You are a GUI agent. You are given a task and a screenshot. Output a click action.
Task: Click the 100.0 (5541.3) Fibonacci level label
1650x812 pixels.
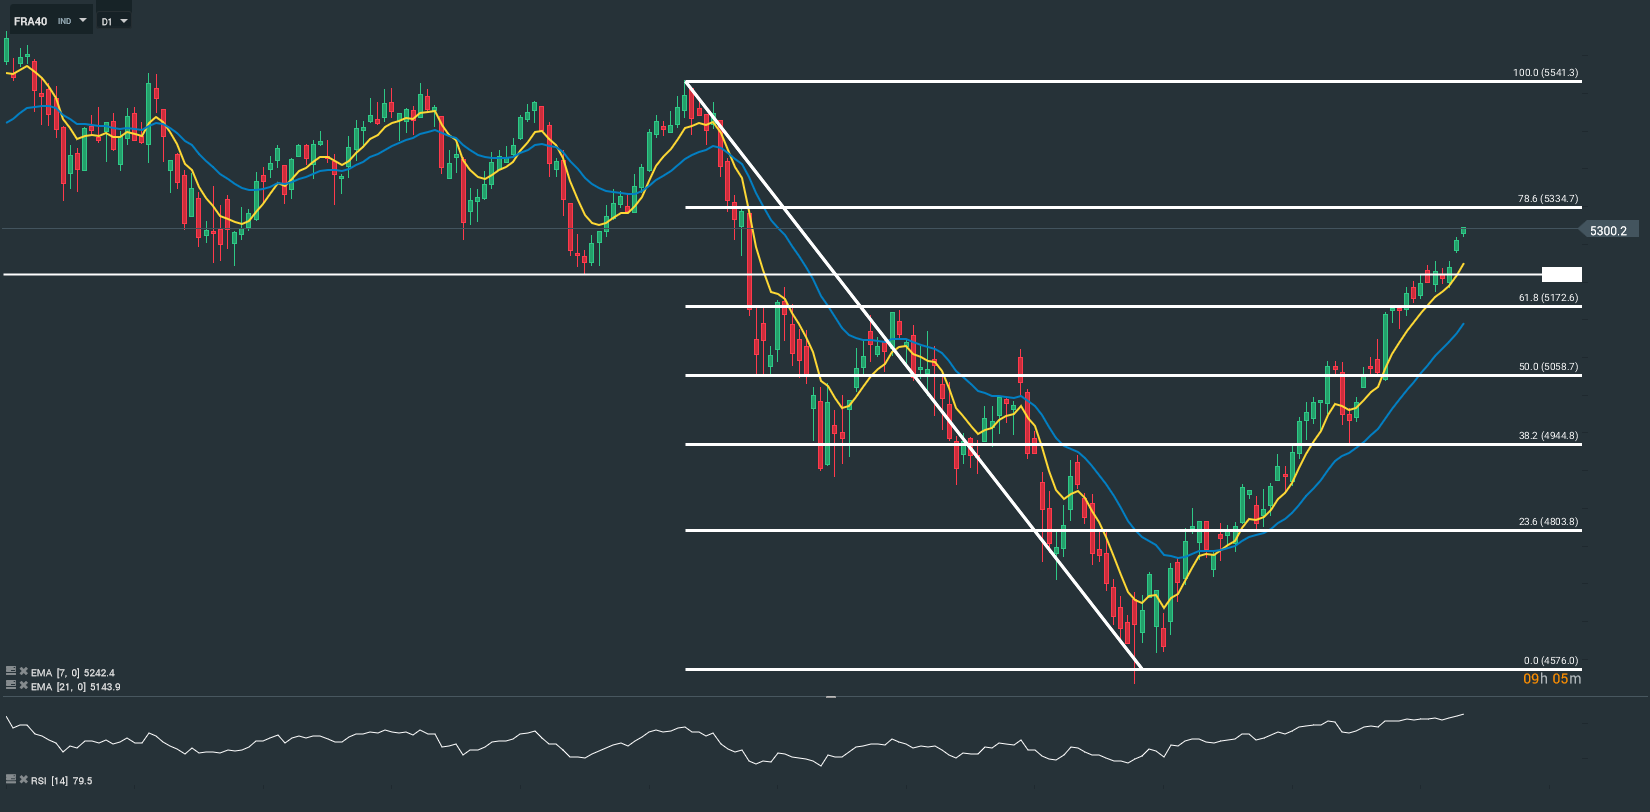(1545, 73)
